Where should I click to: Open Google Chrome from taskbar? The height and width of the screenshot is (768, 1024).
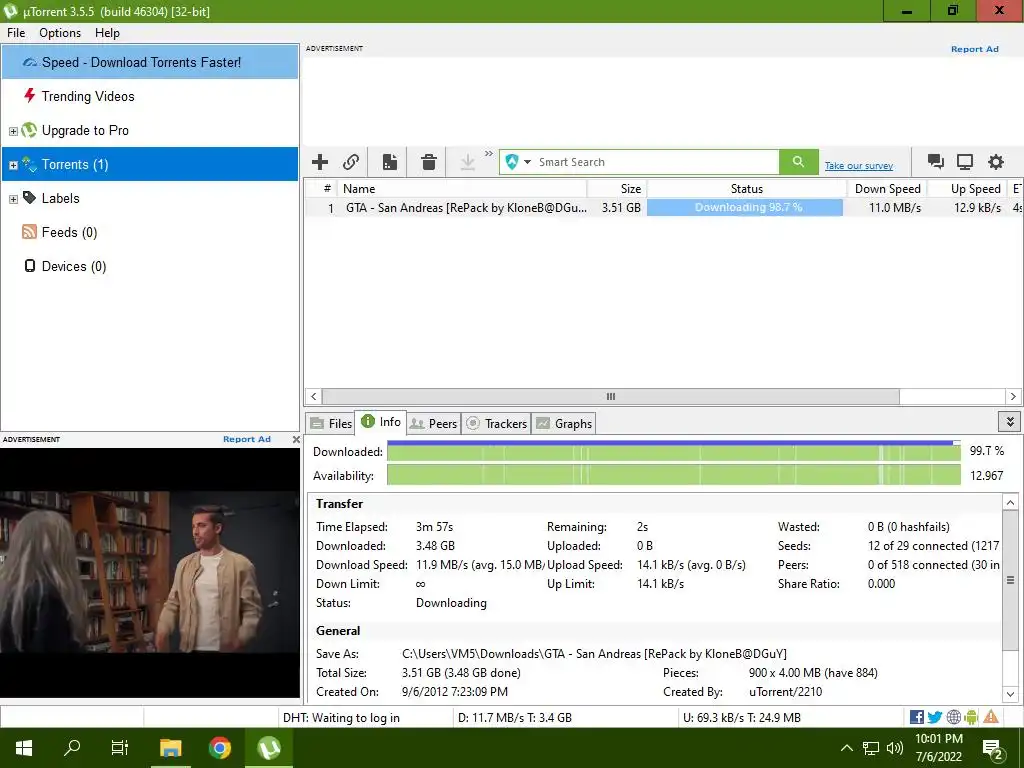click(x=219, y=748)
